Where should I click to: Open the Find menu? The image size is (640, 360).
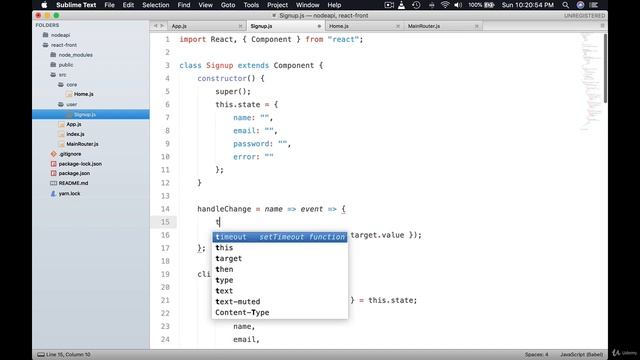tap(184, 5)
